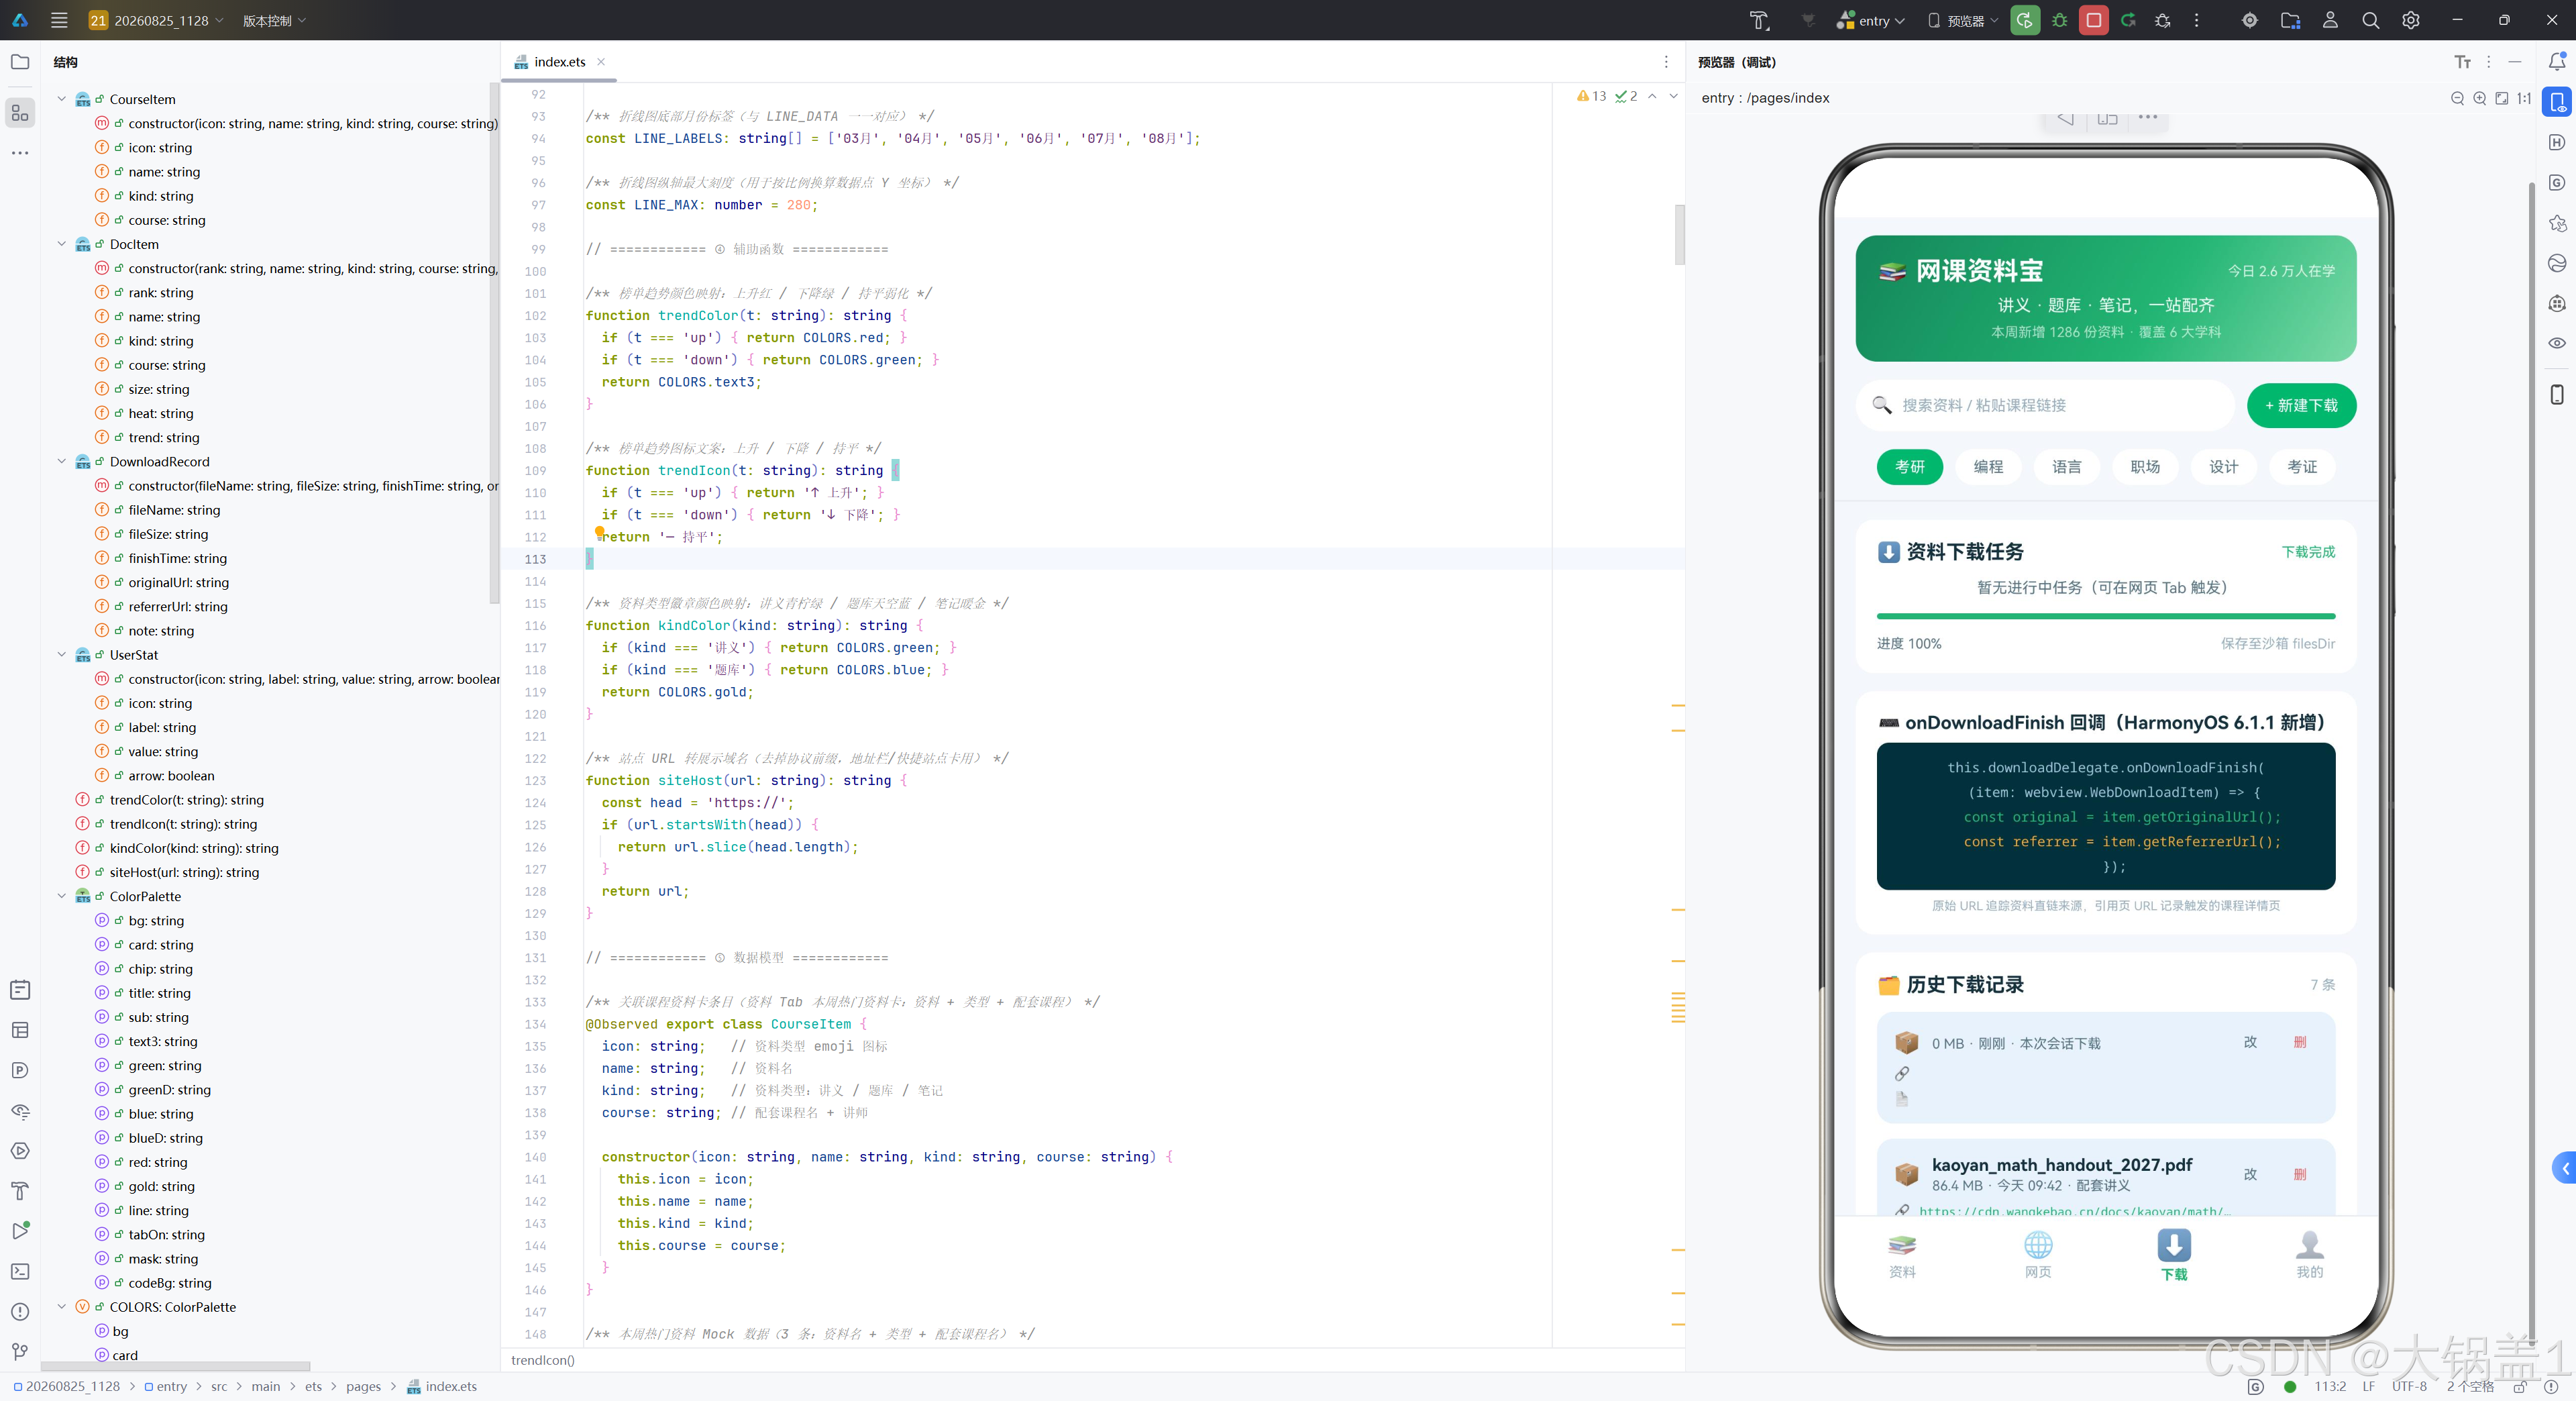Reset previewer to 1:1 scale
Viewport: 2576px width, 1401px height.
point(2524,98)
